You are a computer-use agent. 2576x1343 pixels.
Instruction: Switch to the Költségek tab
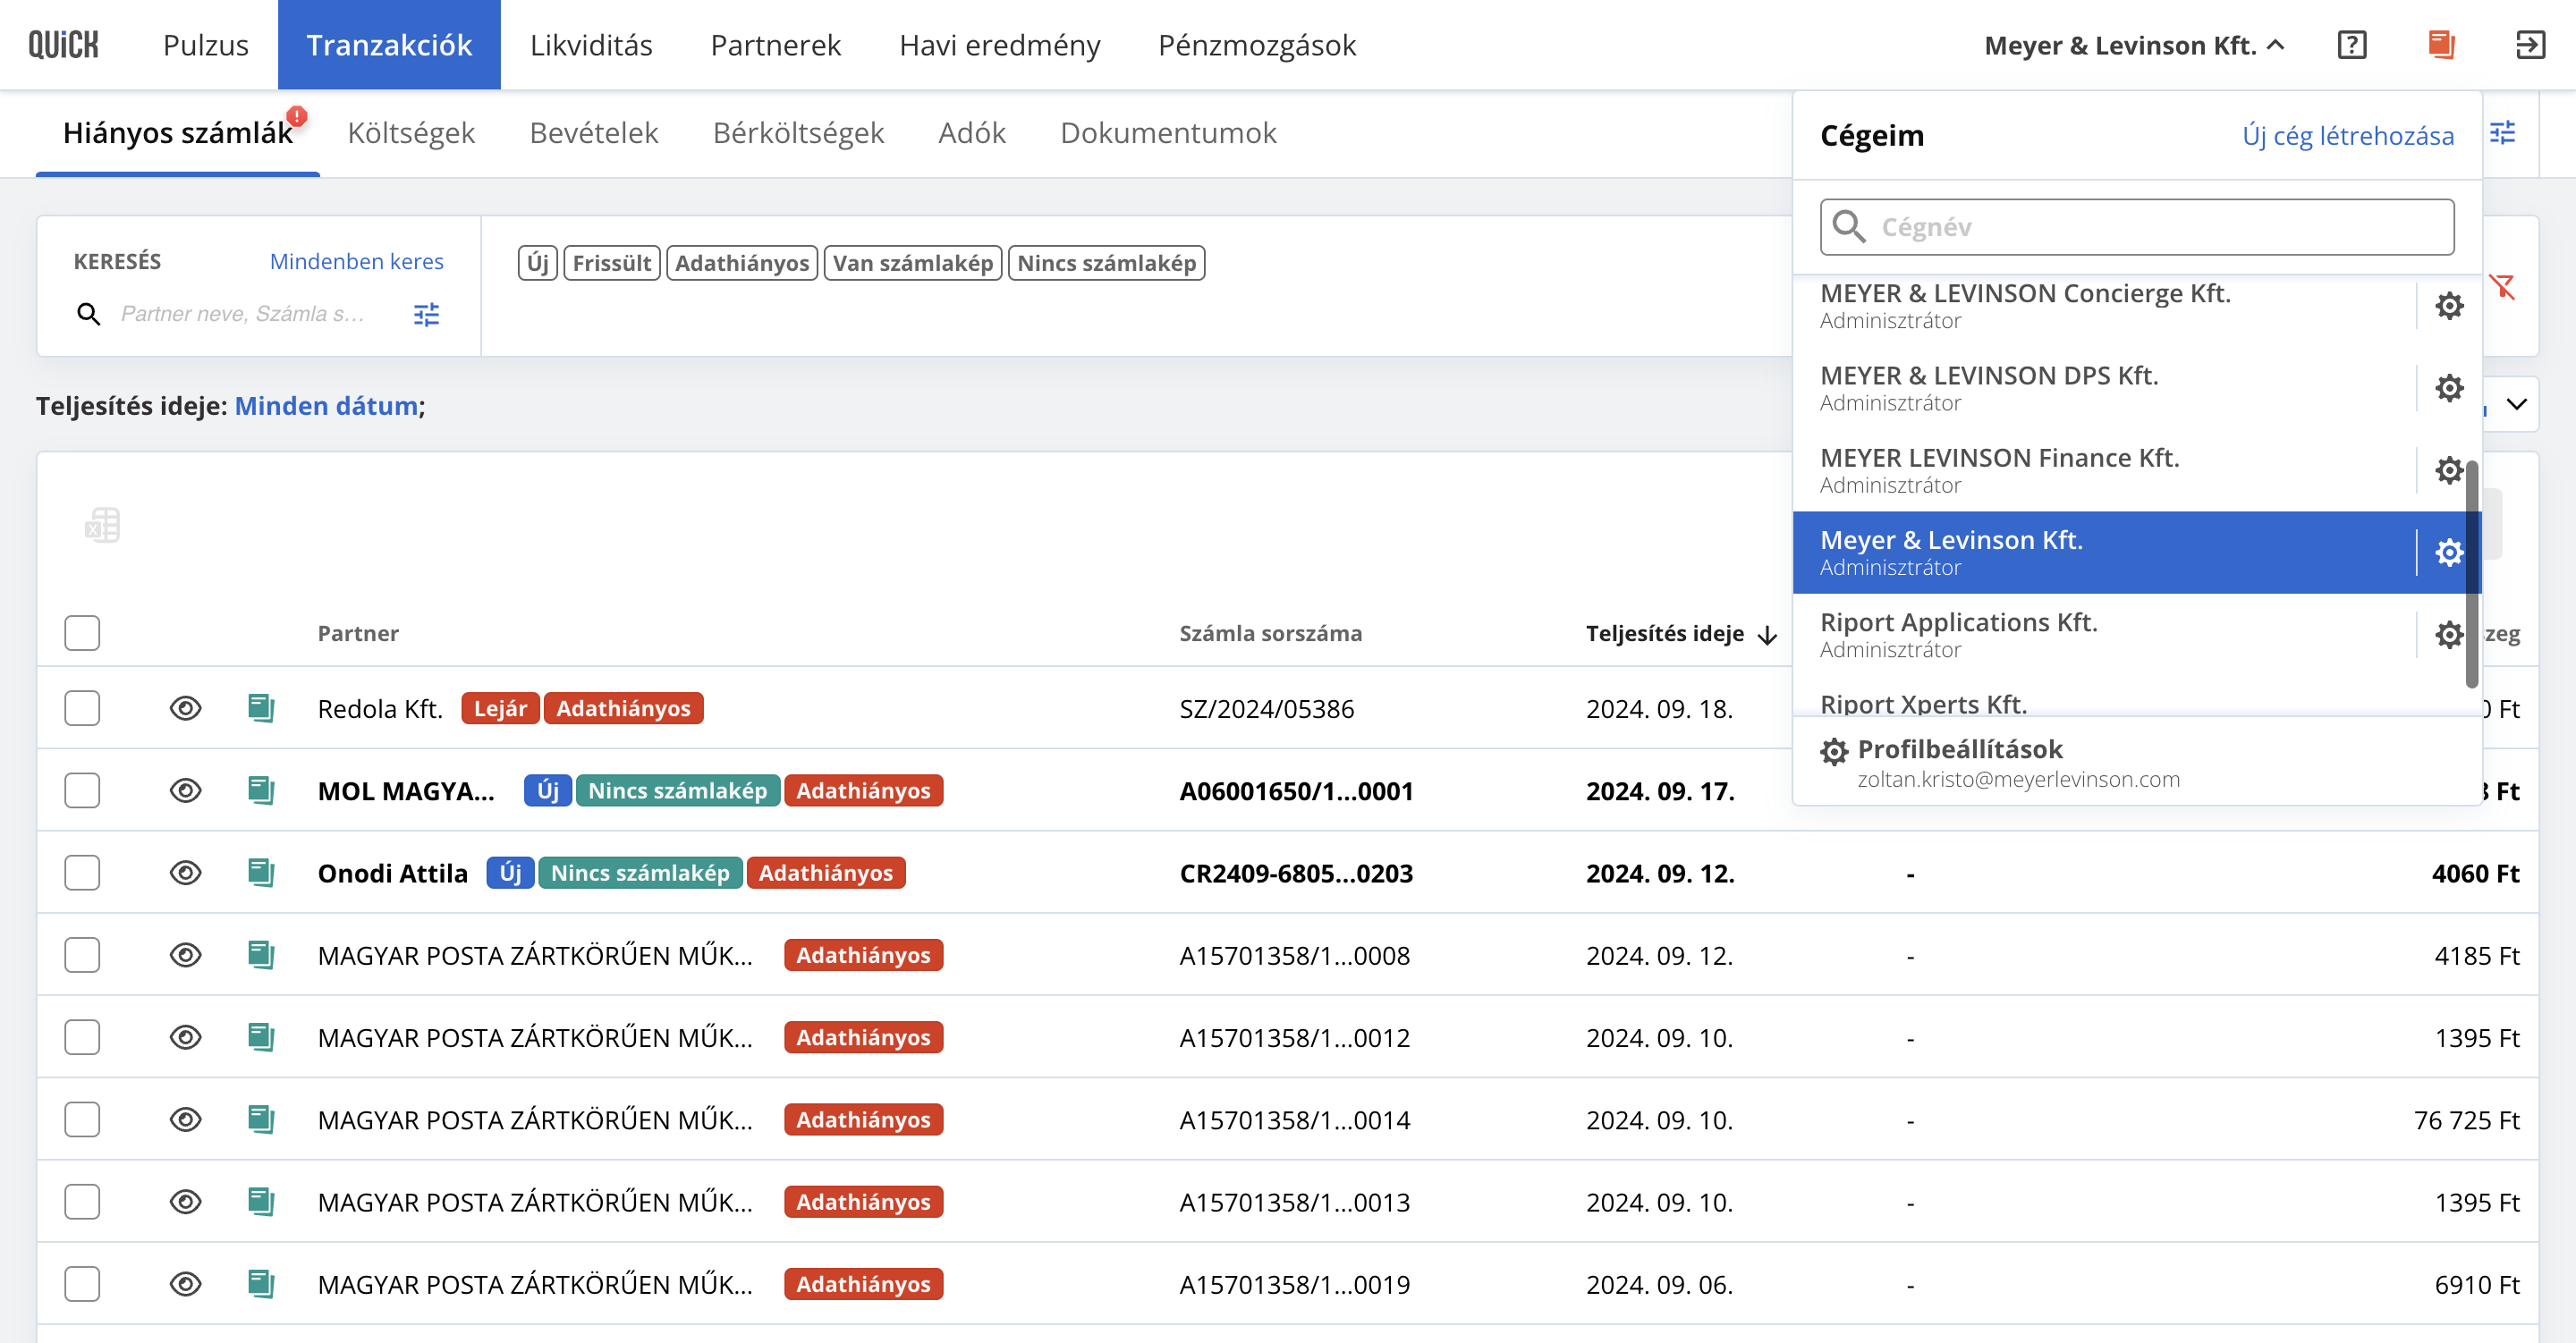411,133
